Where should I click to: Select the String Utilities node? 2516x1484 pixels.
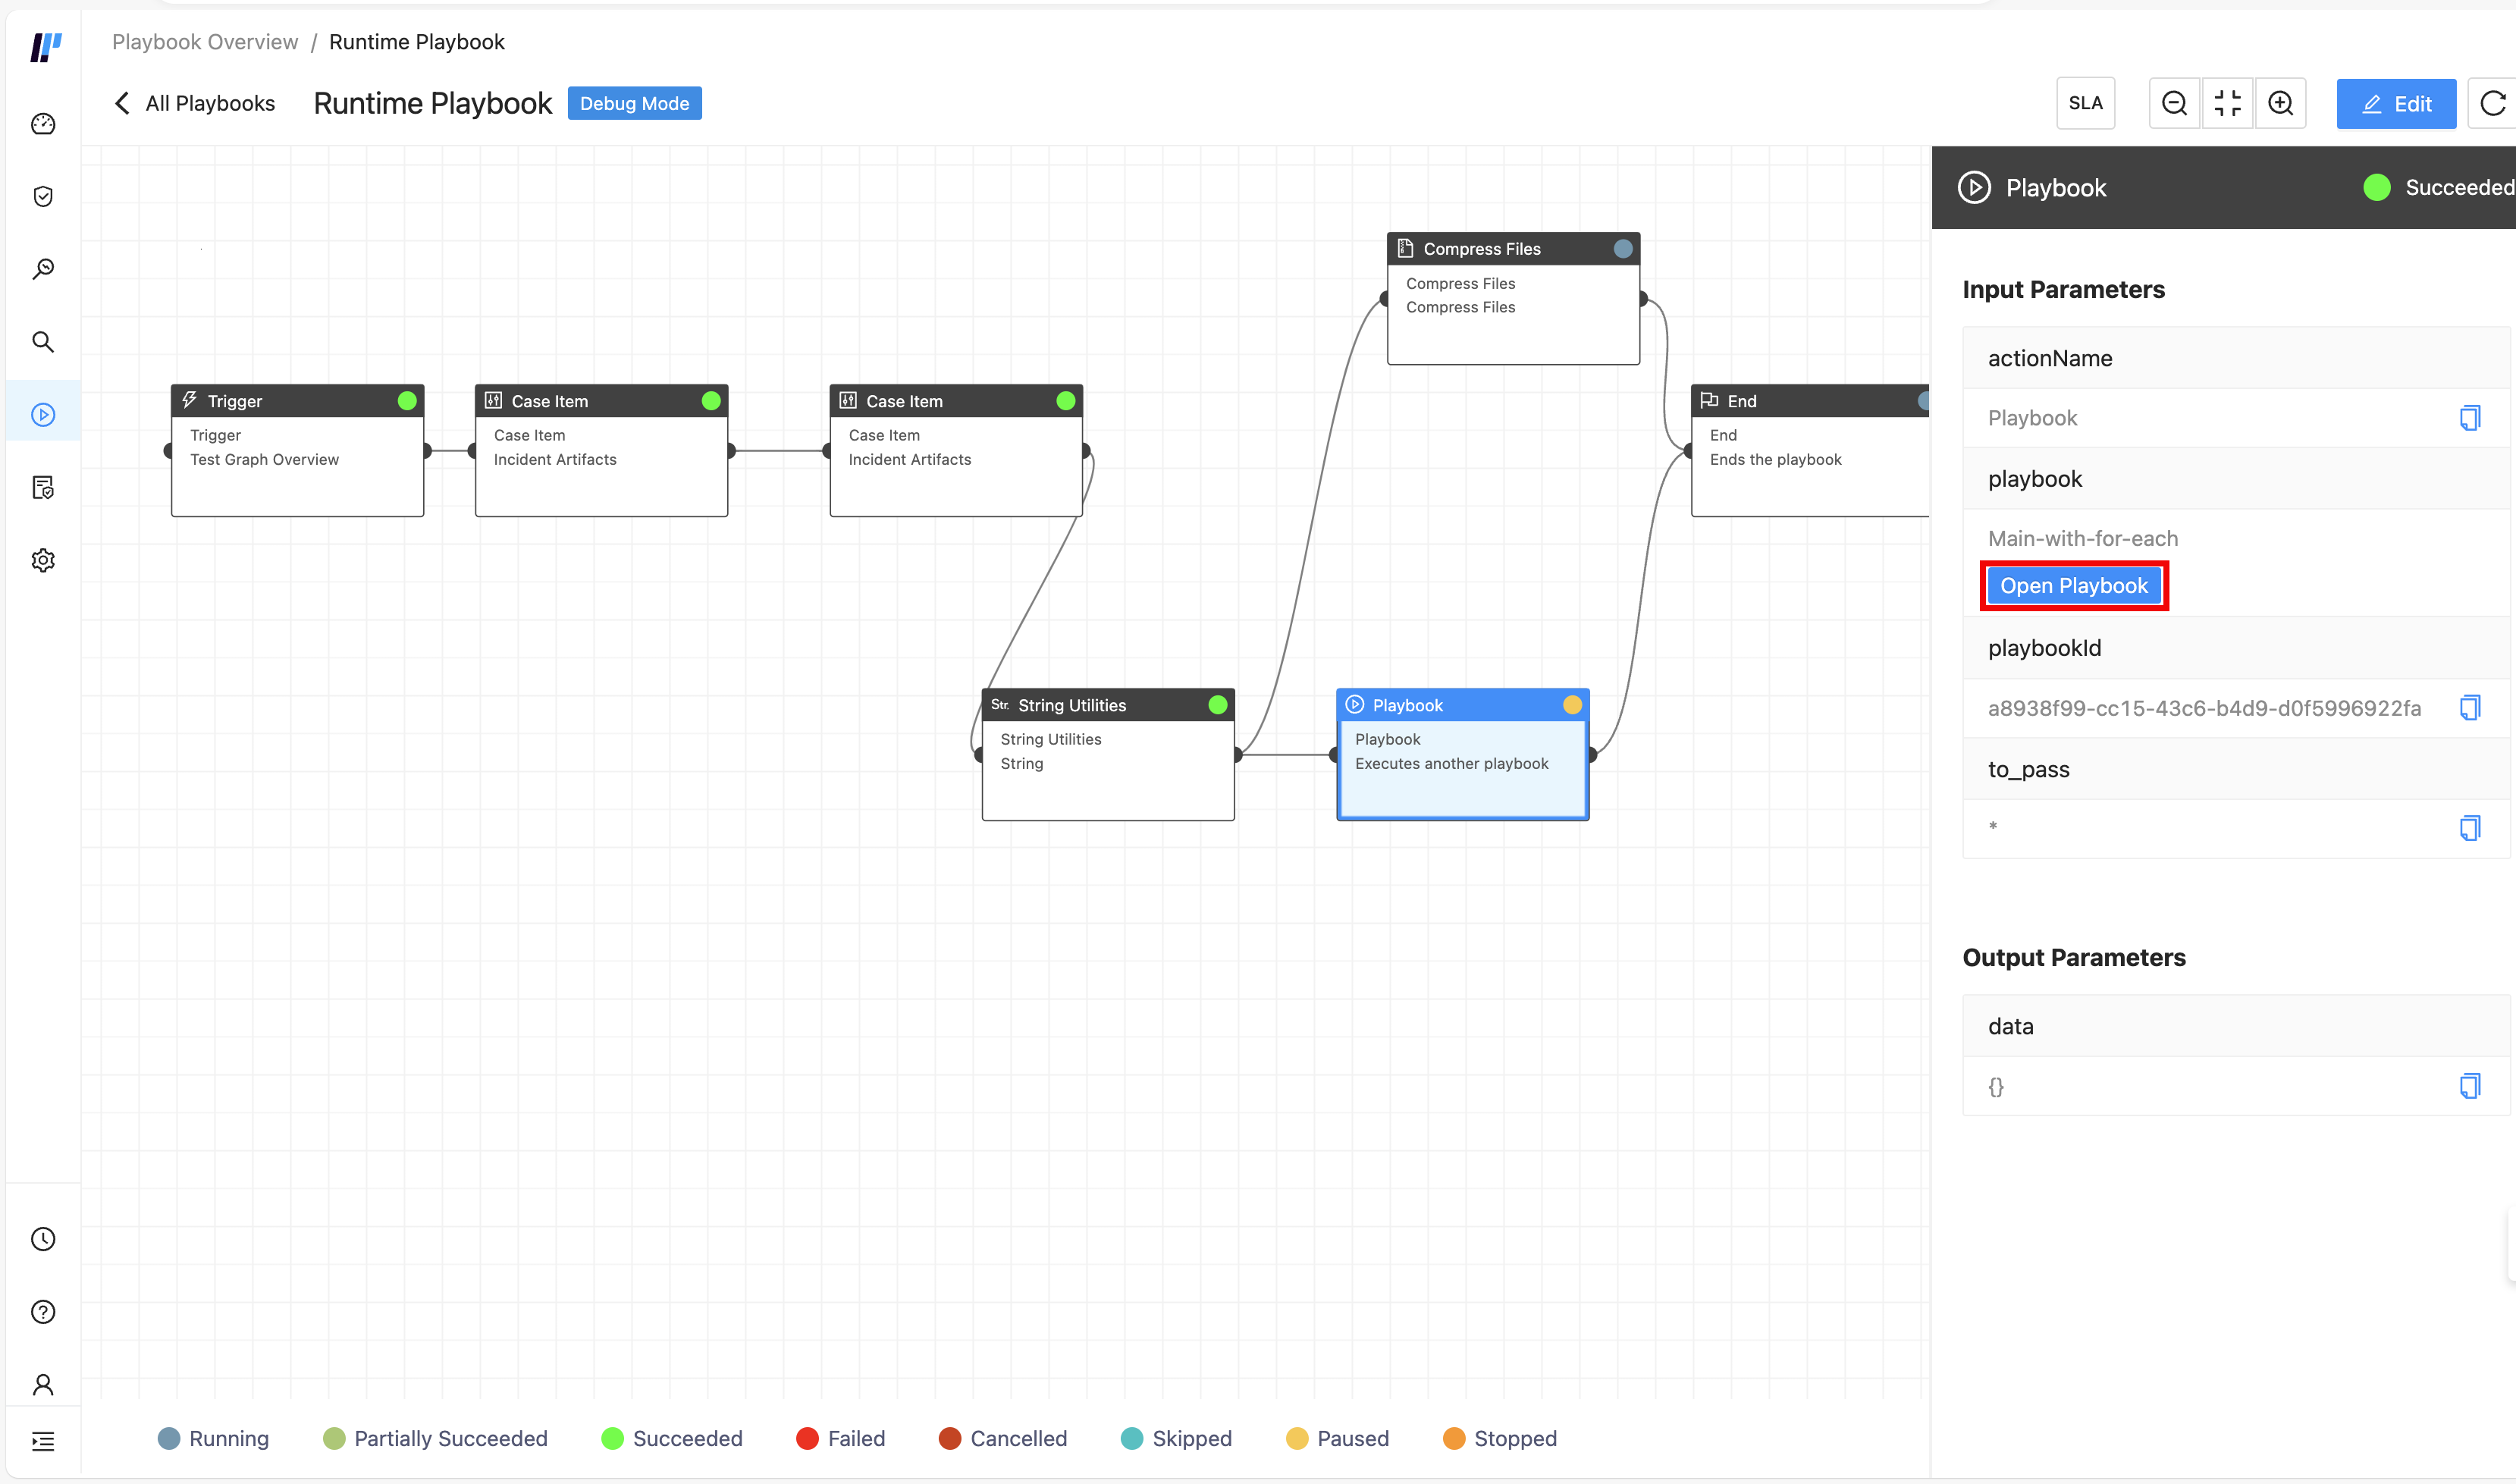click(x=1107, y=755)
